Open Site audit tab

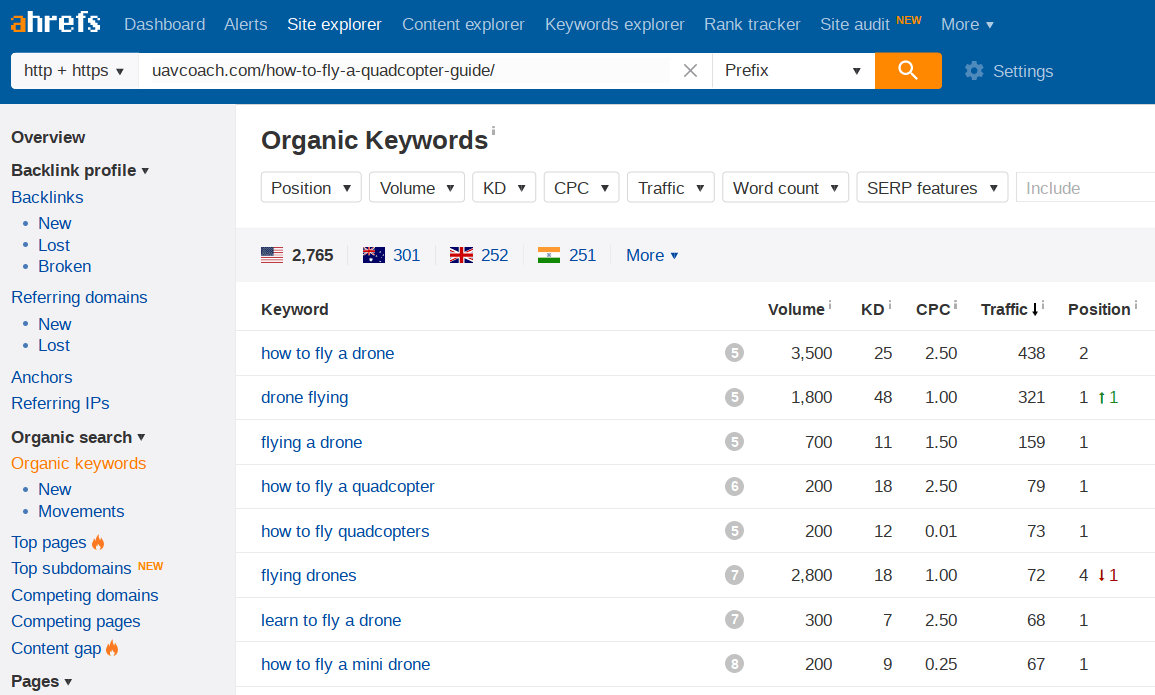click(x=854, y=24)
